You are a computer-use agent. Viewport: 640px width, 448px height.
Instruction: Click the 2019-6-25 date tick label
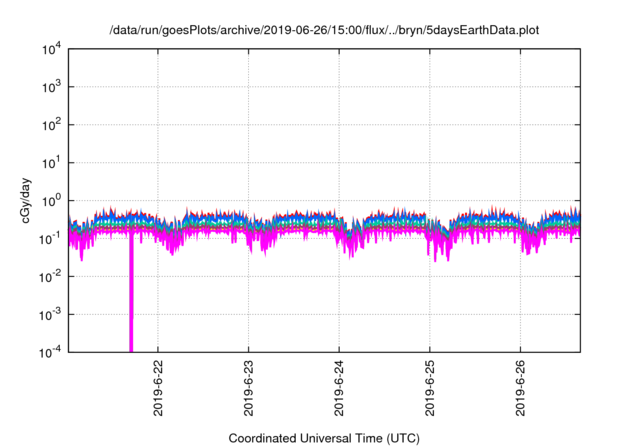pos(429,388)
